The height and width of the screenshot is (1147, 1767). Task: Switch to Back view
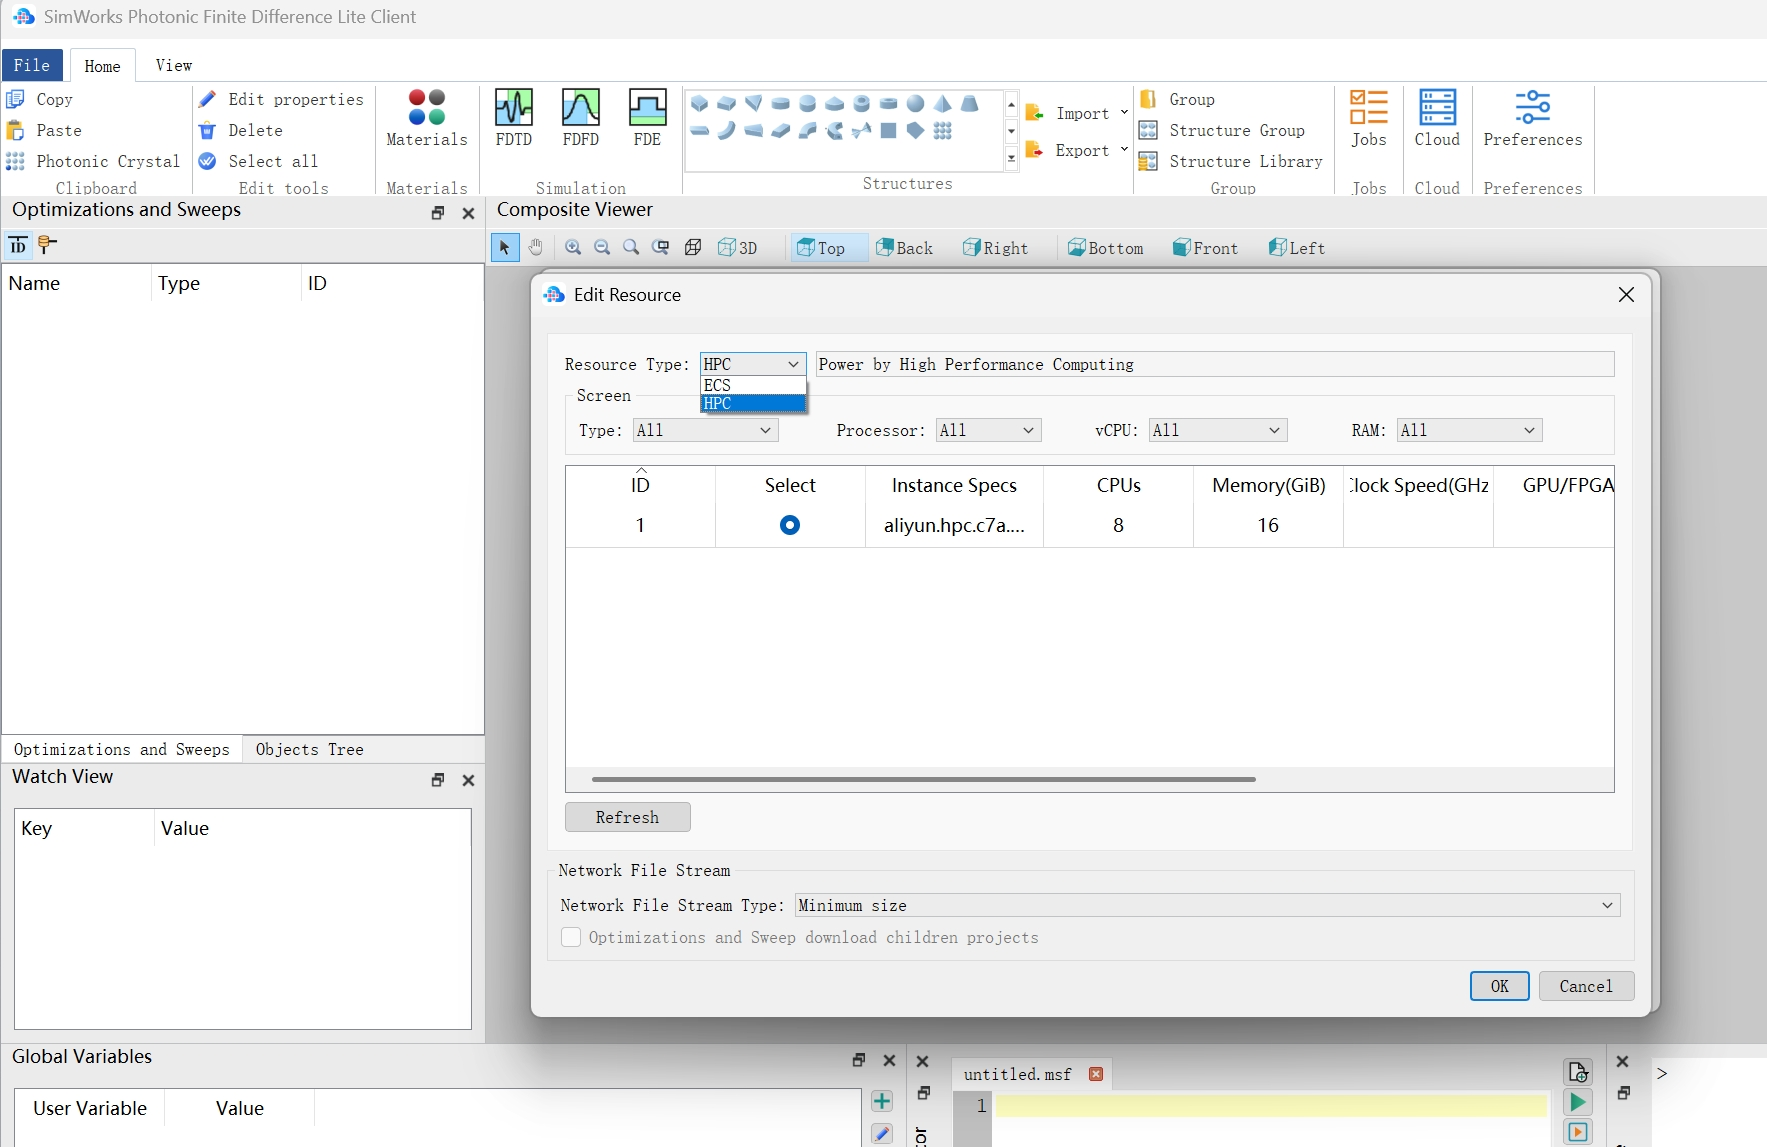[x=904, y=247]
